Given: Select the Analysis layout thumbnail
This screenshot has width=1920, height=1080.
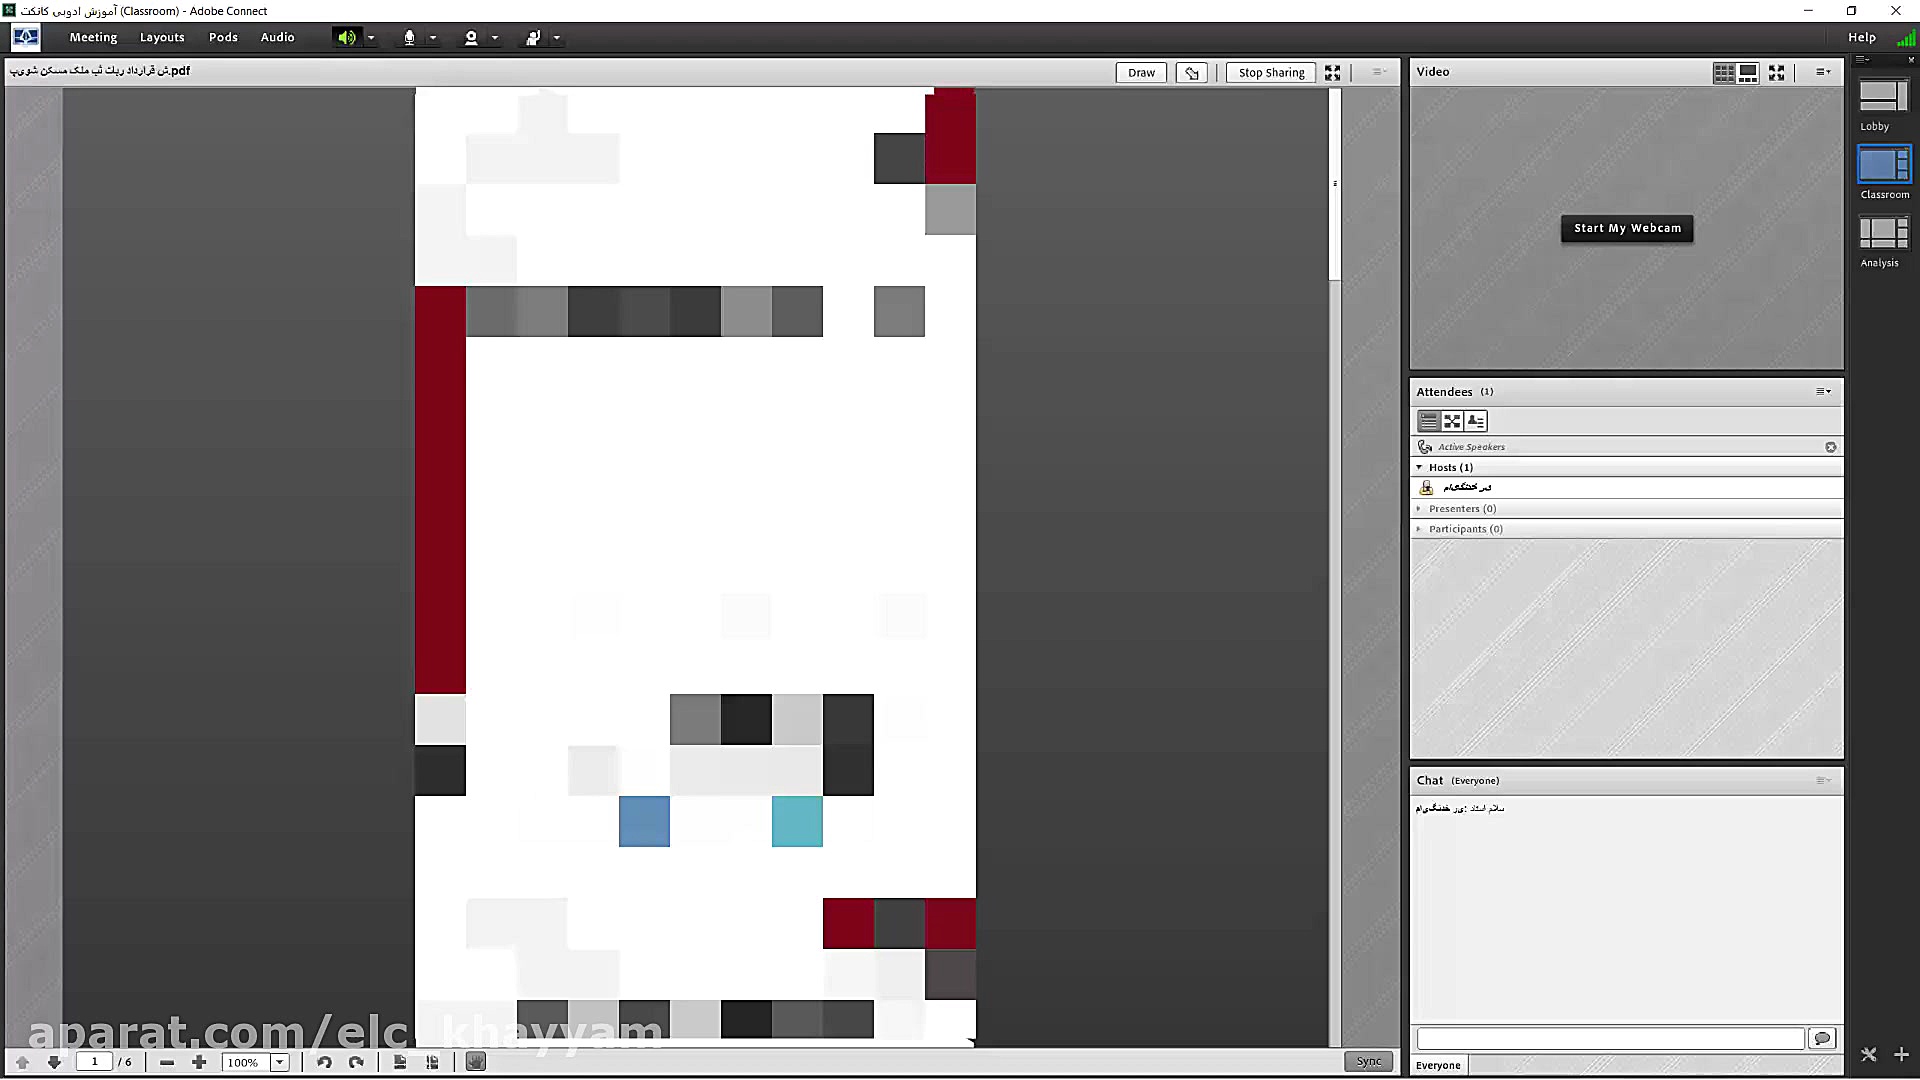Looking at the screenshot, I should [x=1883, y=233].
